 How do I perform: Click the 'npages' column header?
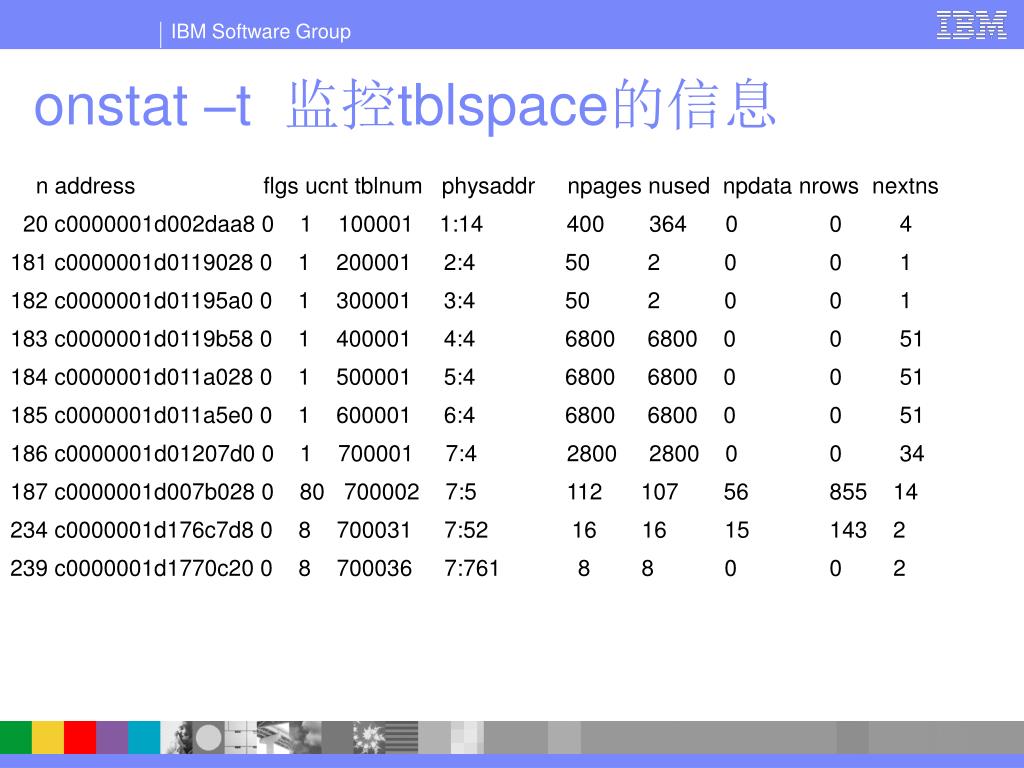click(604, 187)
